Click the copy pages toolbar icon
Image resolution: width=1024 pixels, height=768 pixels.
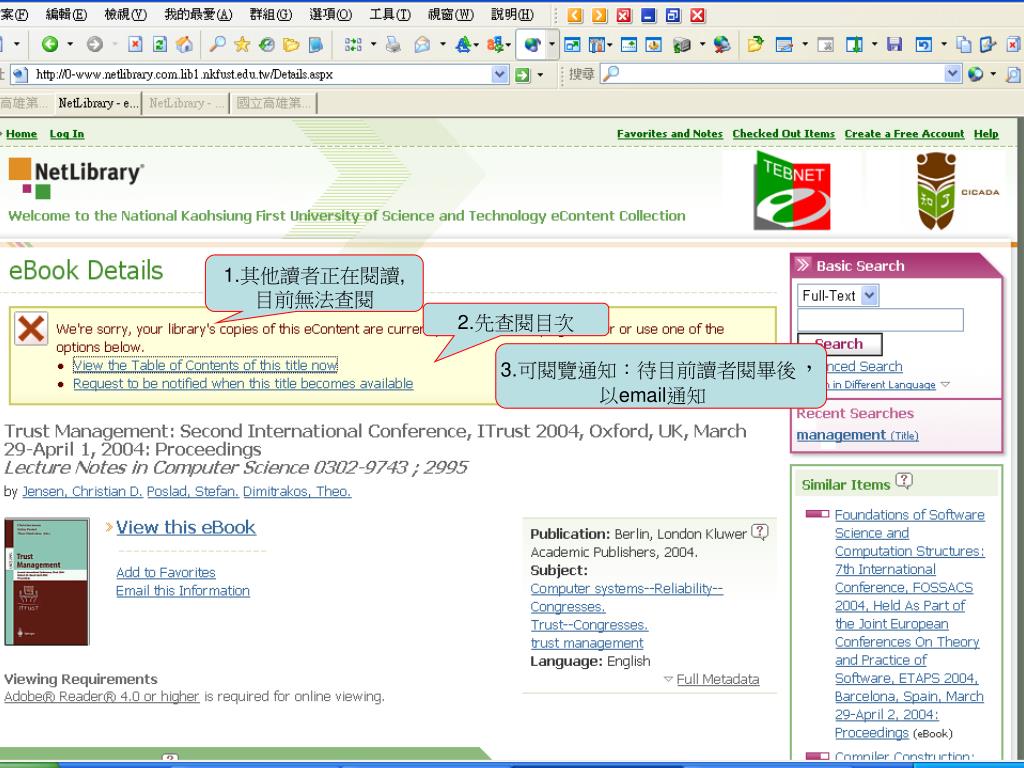point(963,44)
